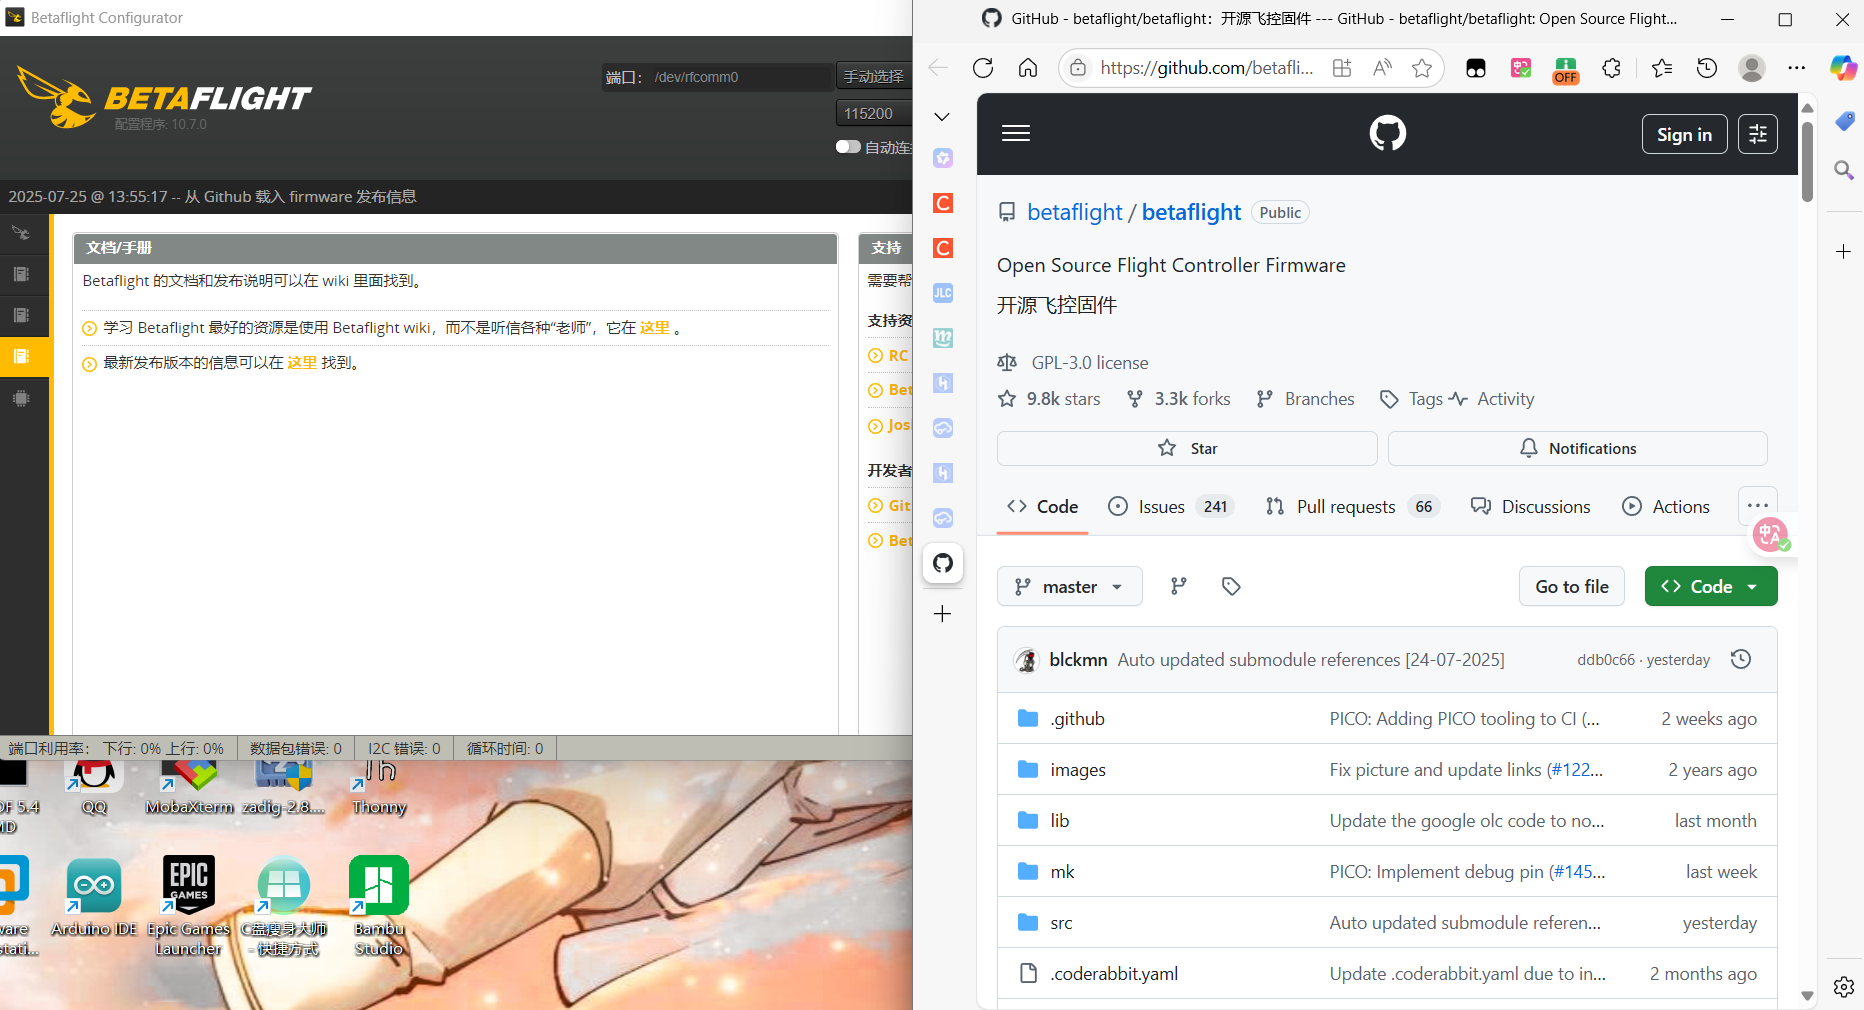Click the blckmn commit author name
Image resolution: width=1864 pixels, height=1010 pixels.
tap(1078, 660)
